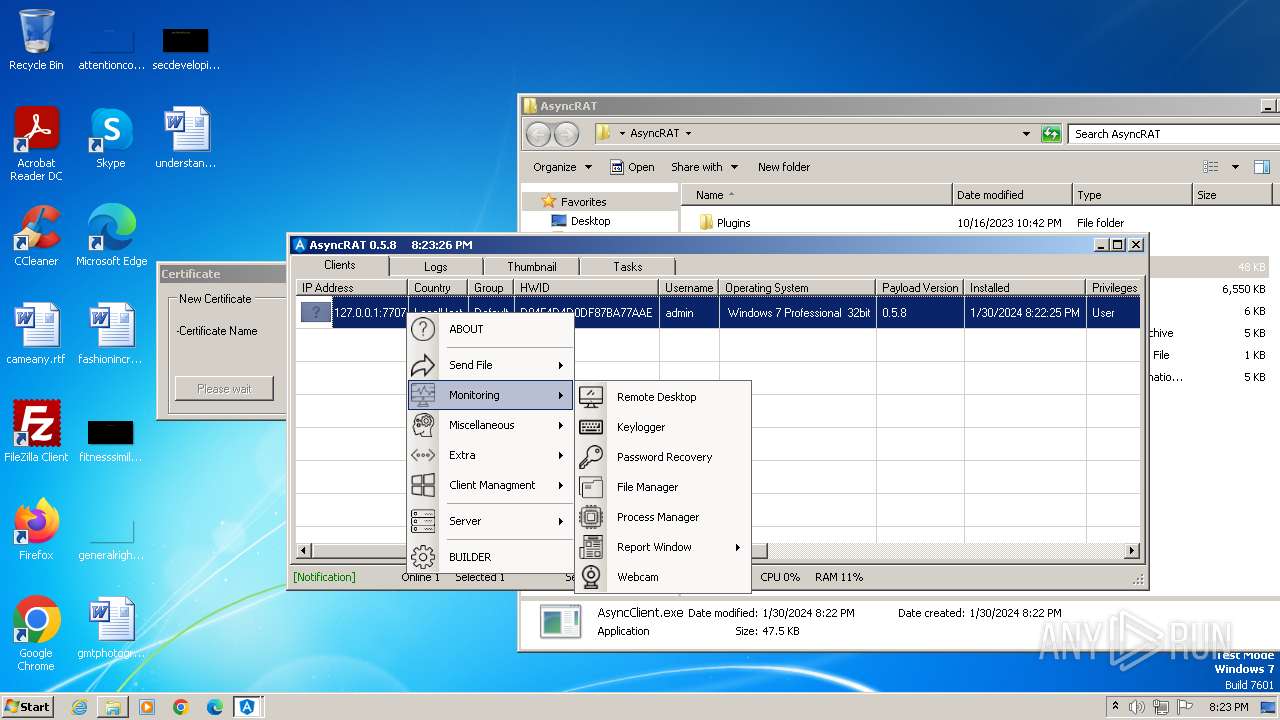Image resolution: width=1280 pixels, height=720 pixels.
Task: Click the taskbar clock
Action: point(1228,707)
